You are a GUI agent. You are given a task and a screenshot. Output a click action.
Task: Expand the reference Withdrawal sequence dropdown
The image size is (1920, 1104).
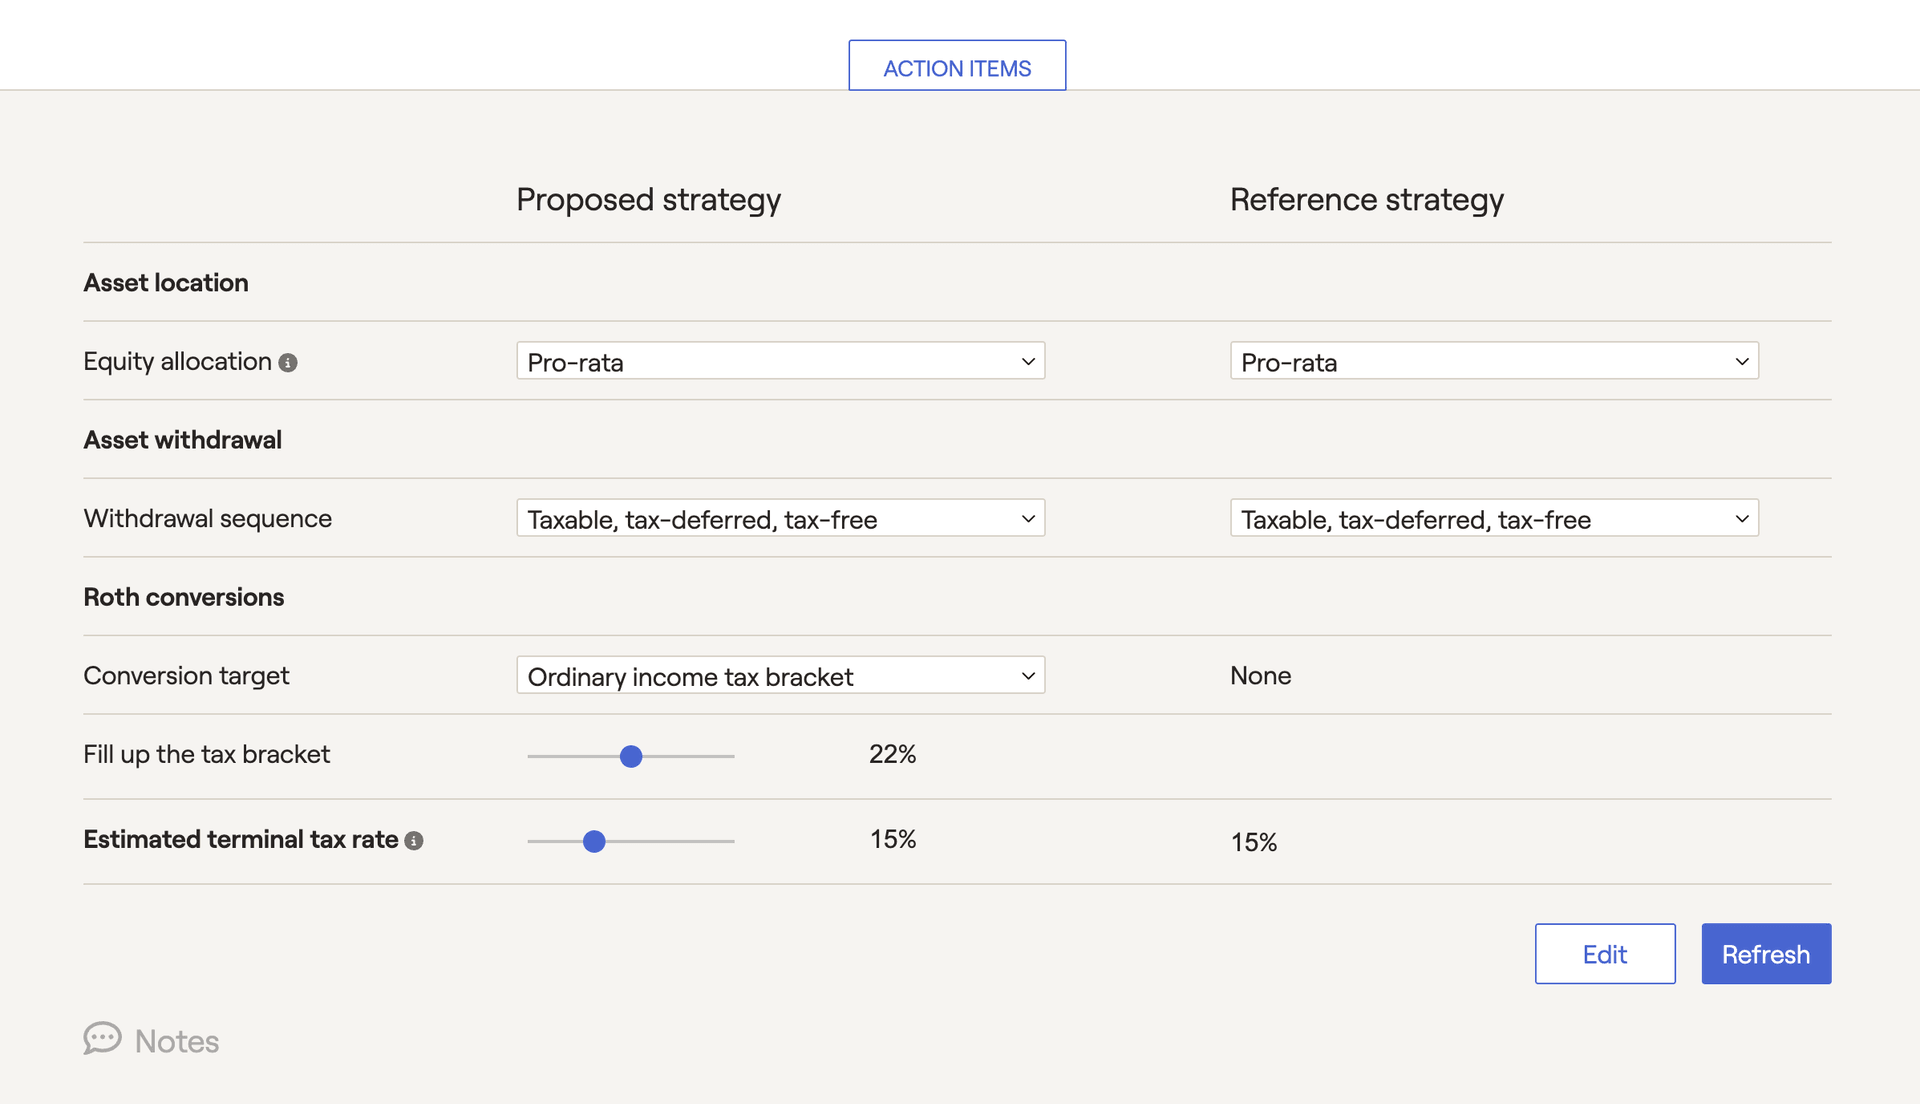(1493, 518)
